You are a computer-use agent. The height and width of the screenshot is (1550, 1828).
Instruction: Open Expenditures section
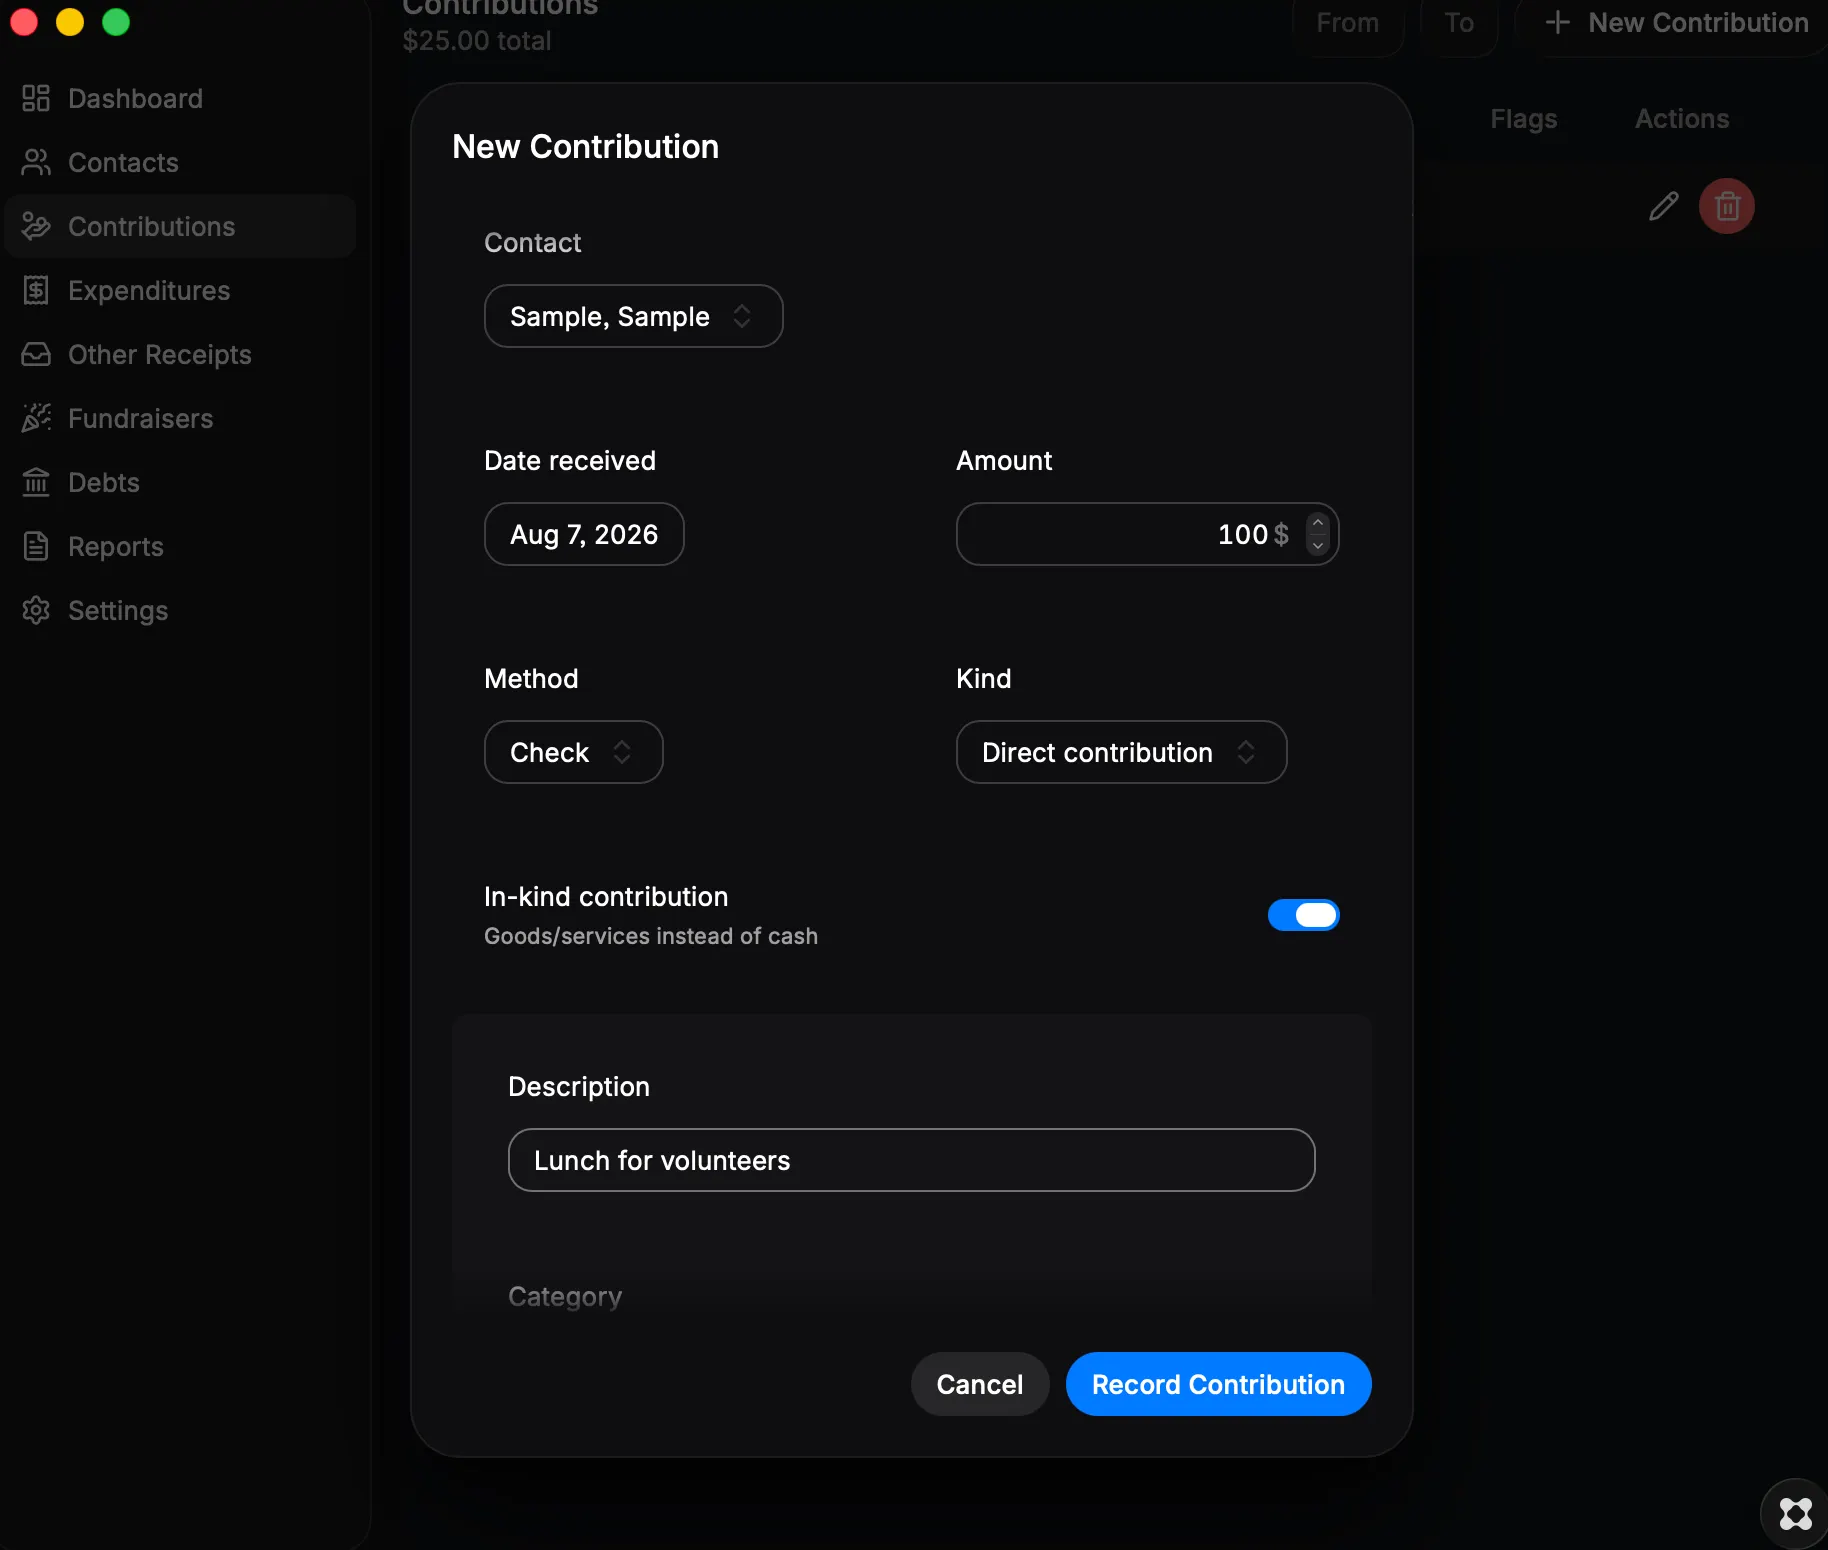click(180, 290)
